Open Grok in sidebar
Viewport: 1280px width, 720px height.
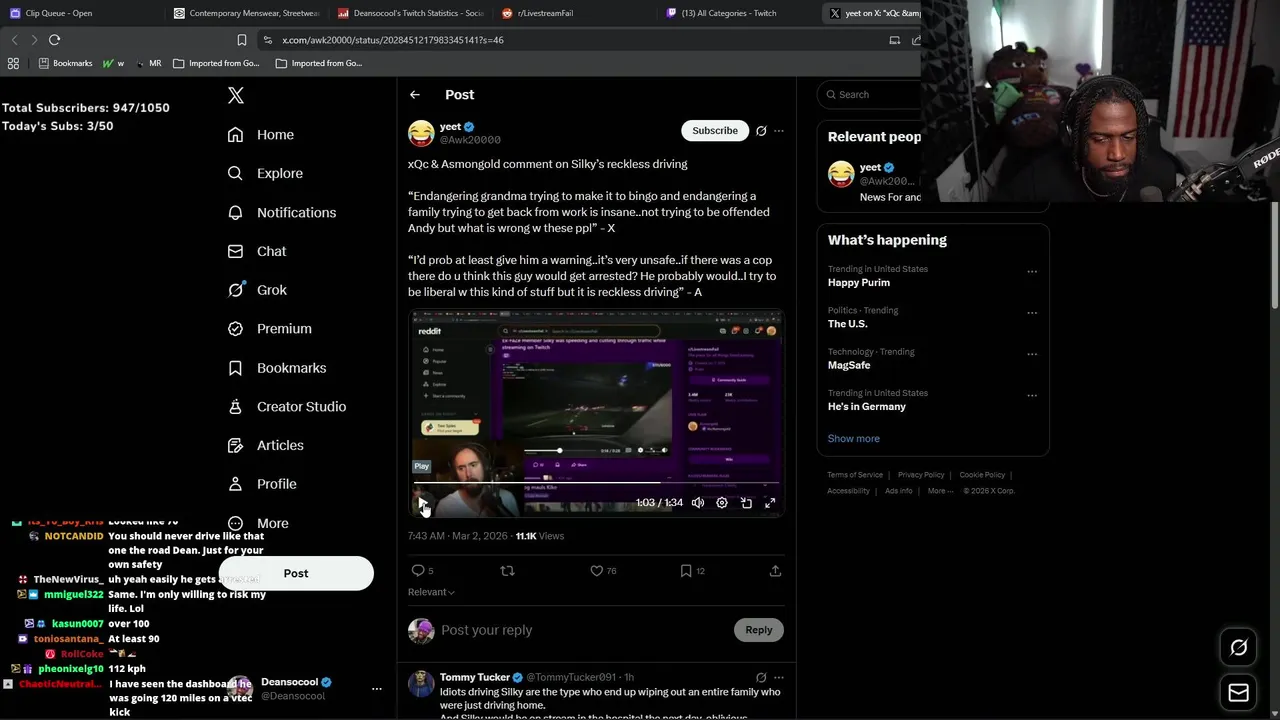pyautogui.click(x=257, y=290)
